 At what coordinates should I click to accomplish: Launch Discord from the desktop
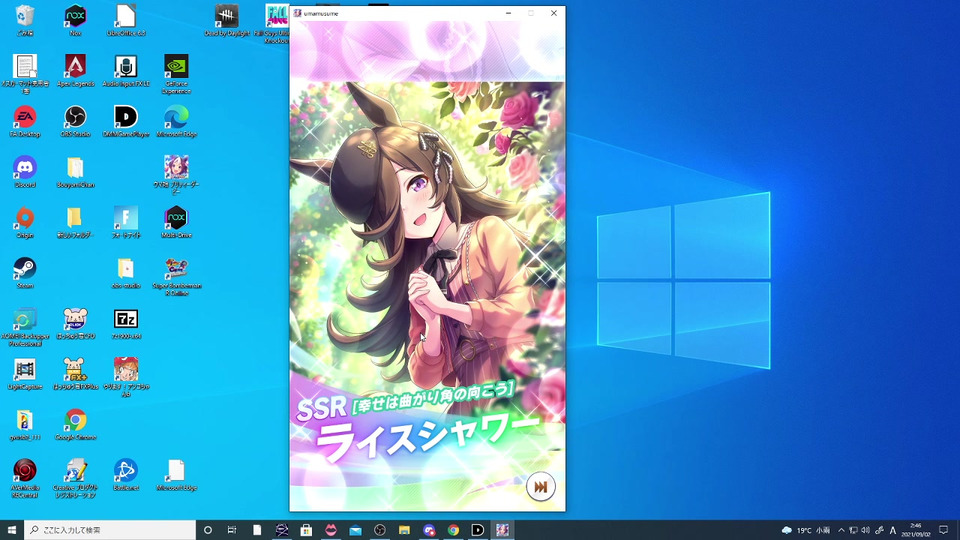[25, 171]
